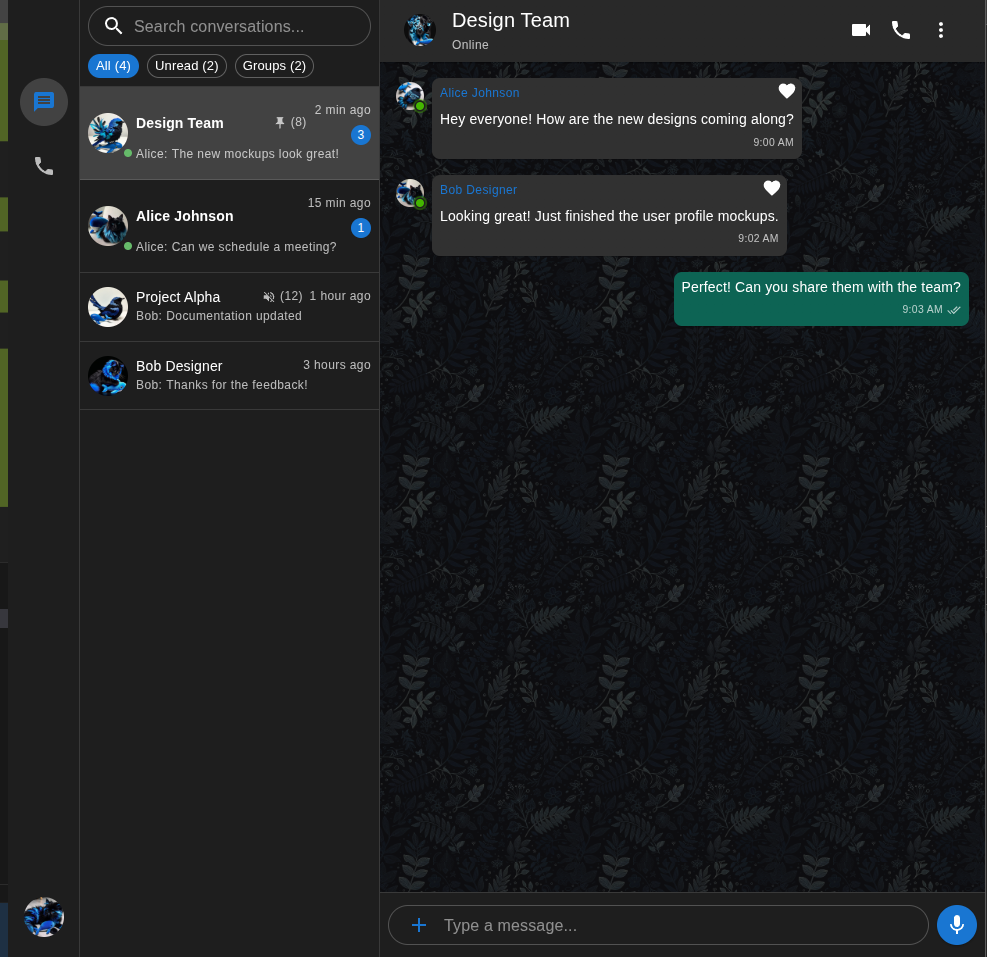Start a video call with Design Team
The width and height of the screenshot is (987, 957).
(x=860, y=30)
